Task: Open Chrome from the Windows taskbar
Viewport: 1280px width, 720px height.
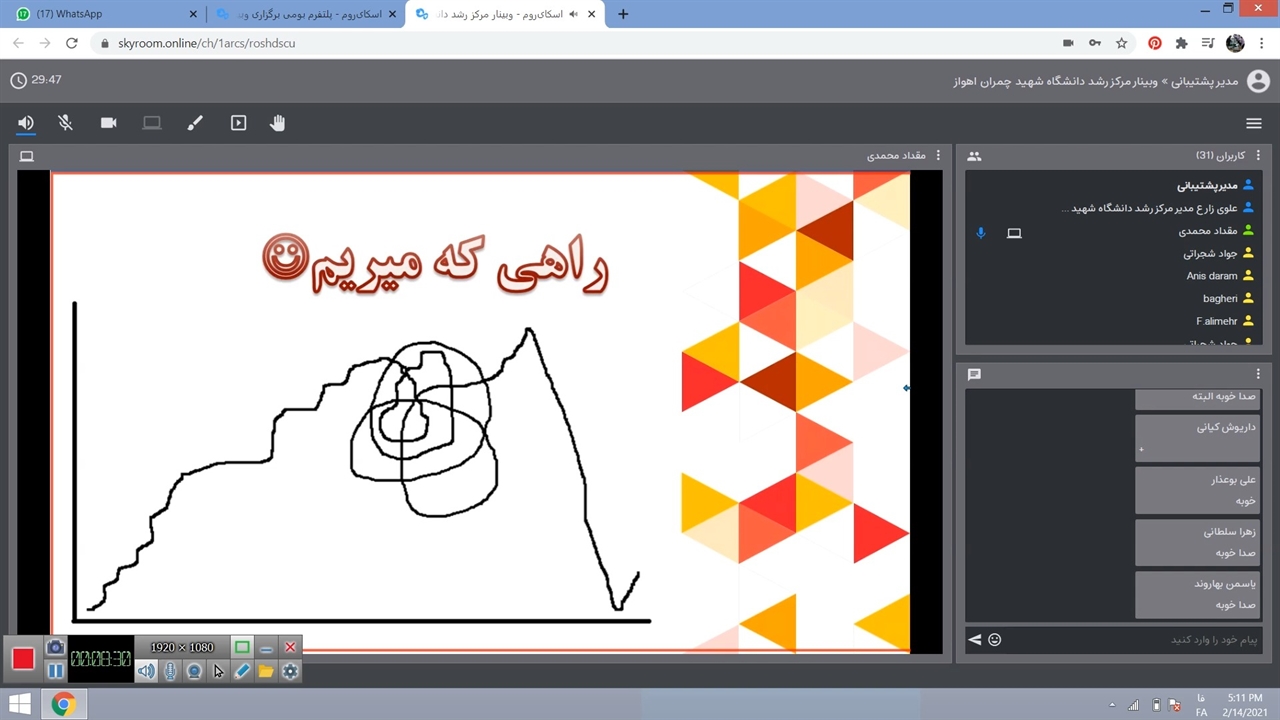Action: tap(63, 705)
